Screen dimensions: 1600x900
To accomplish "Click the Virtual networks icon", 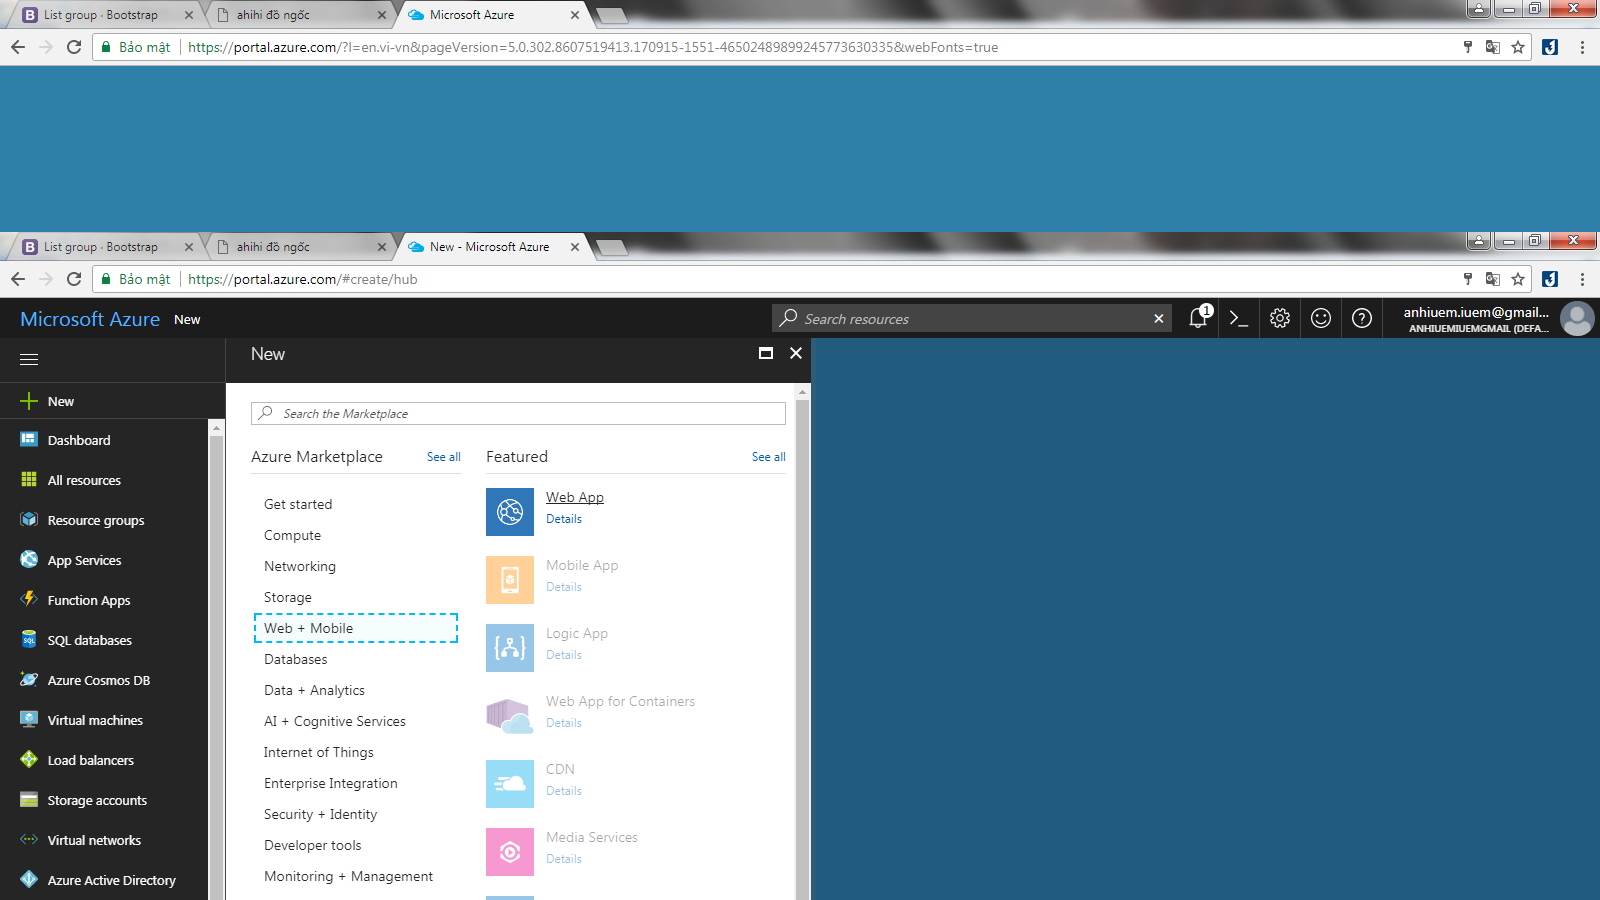I will click(x=29, y=839).
